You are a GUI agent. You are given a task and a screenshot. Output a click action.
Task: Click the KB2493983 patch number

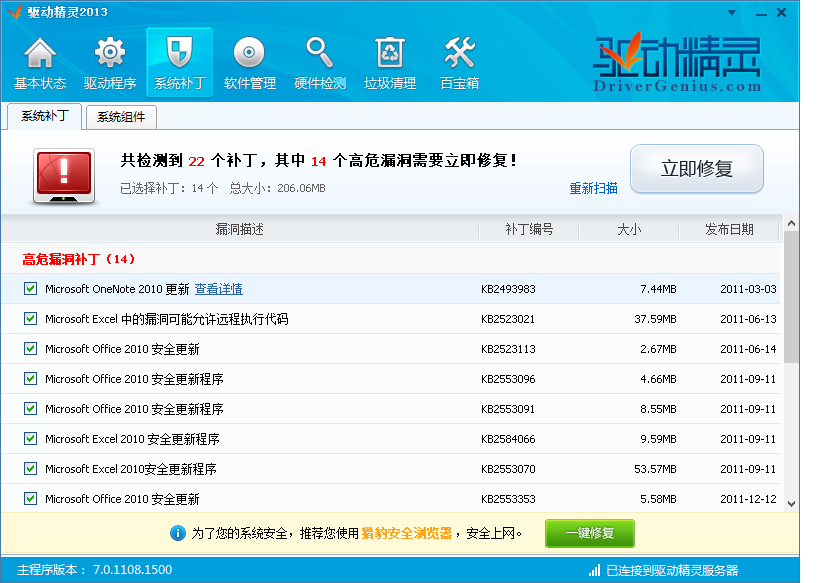pyautogui.click(x=508, y=289)
